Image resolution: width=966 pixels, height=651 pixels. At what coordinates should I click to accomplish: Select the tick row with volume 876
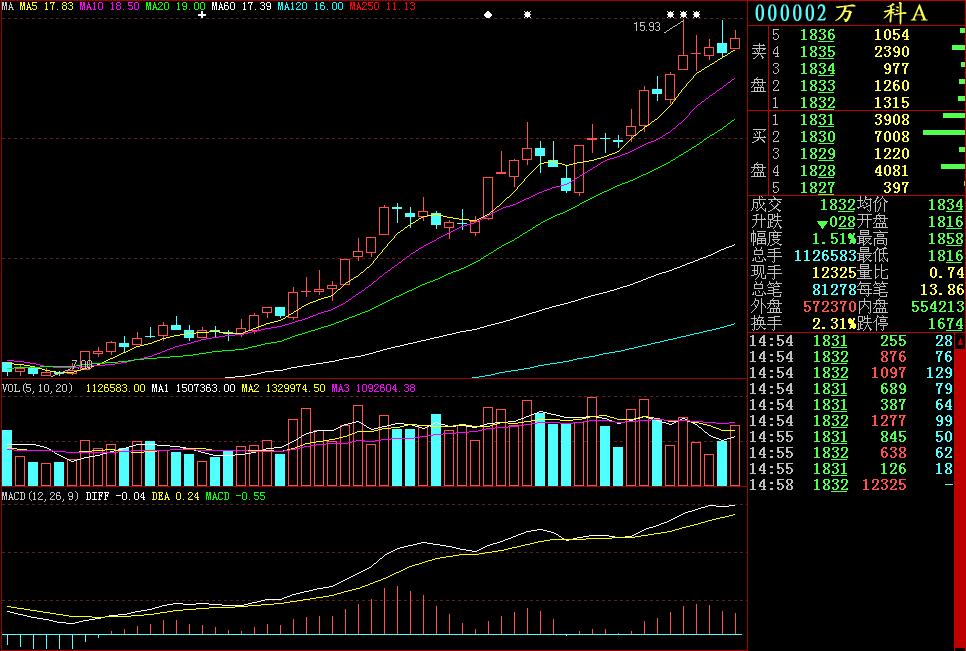(851, 357)
